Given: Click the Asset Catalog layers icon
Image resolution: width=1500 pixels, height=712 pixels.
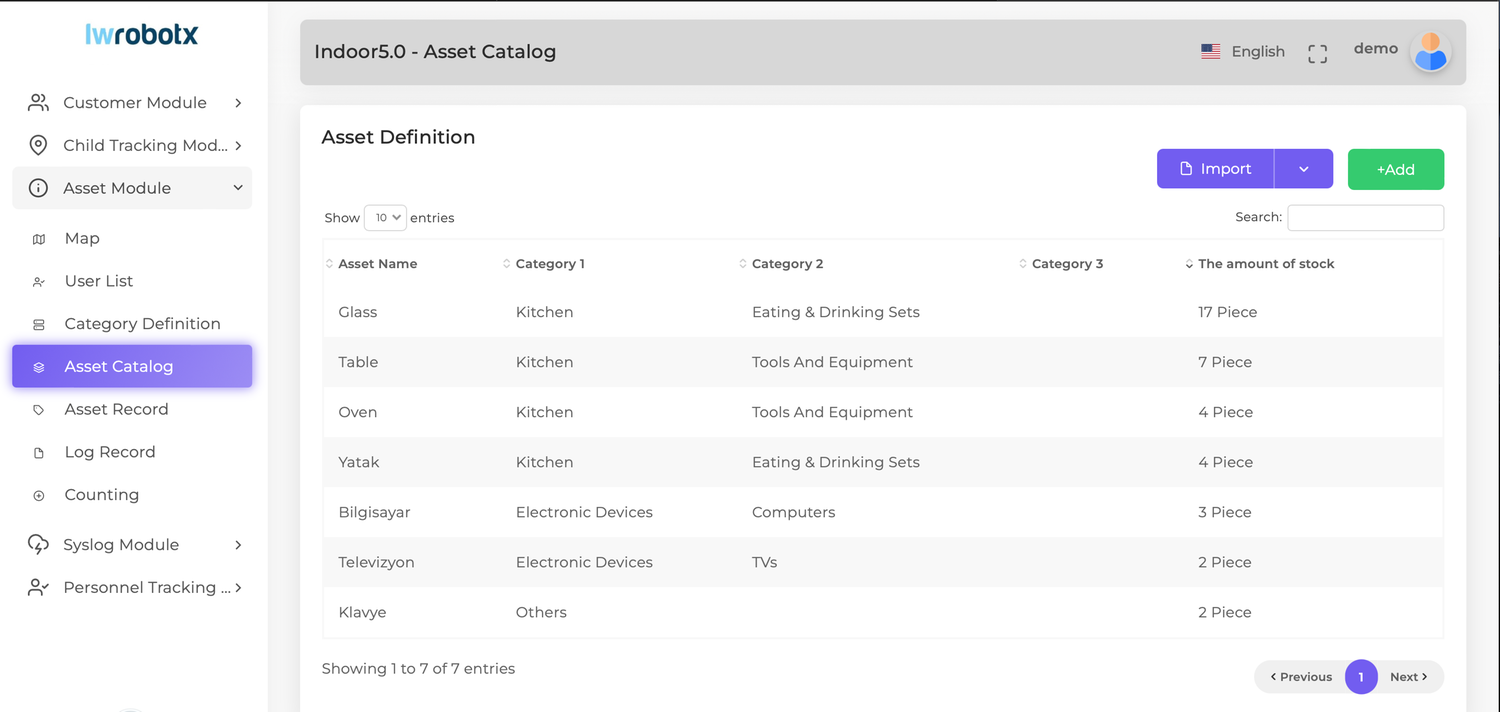Looking at the screenshot, I should click(x=39, y=367).
